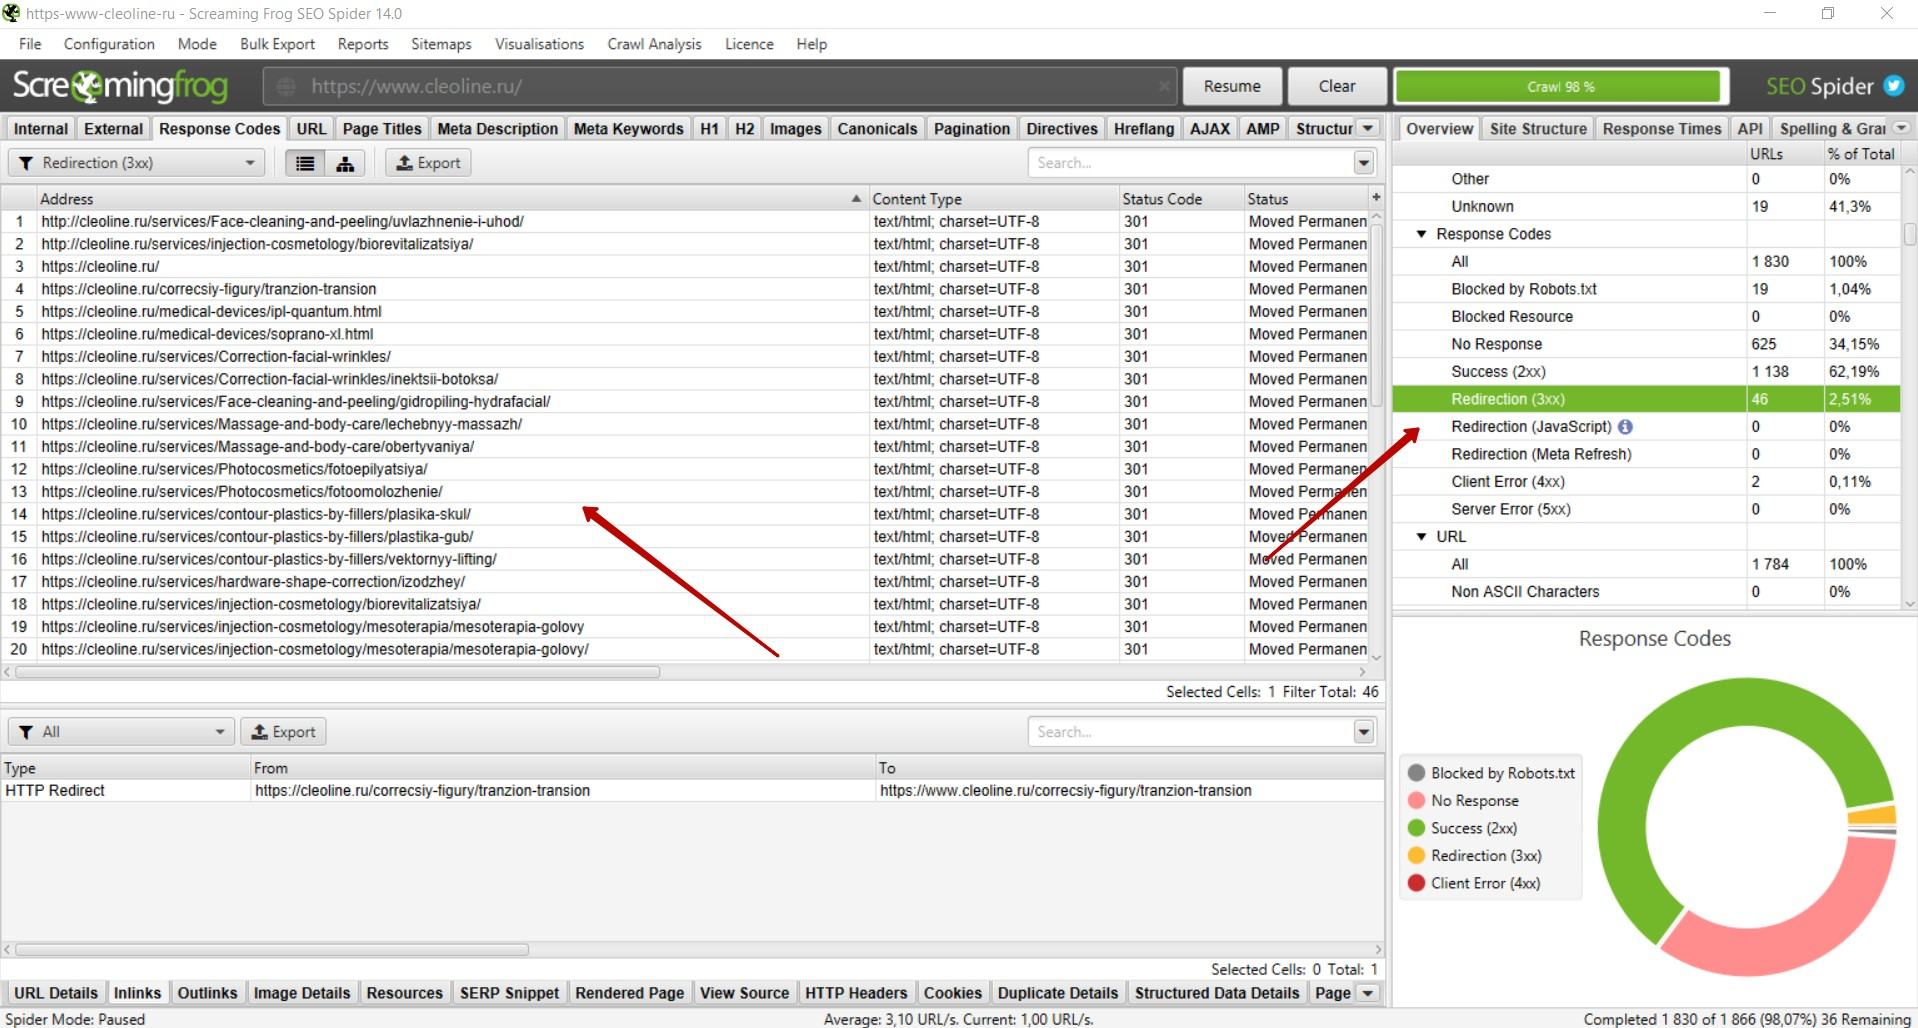Open the Site Structure tab

click(x=1538, y=129)
